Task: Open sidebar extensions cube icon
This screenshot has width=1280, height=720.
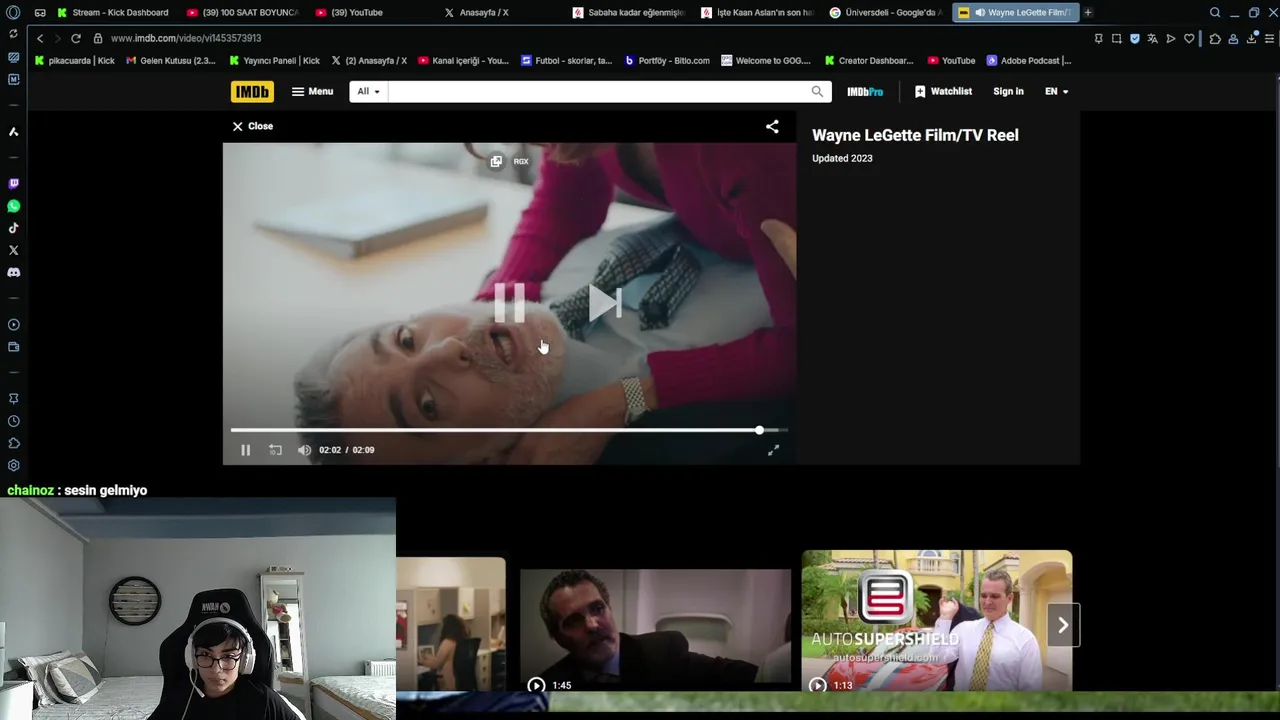Action: tap(13, 443)
